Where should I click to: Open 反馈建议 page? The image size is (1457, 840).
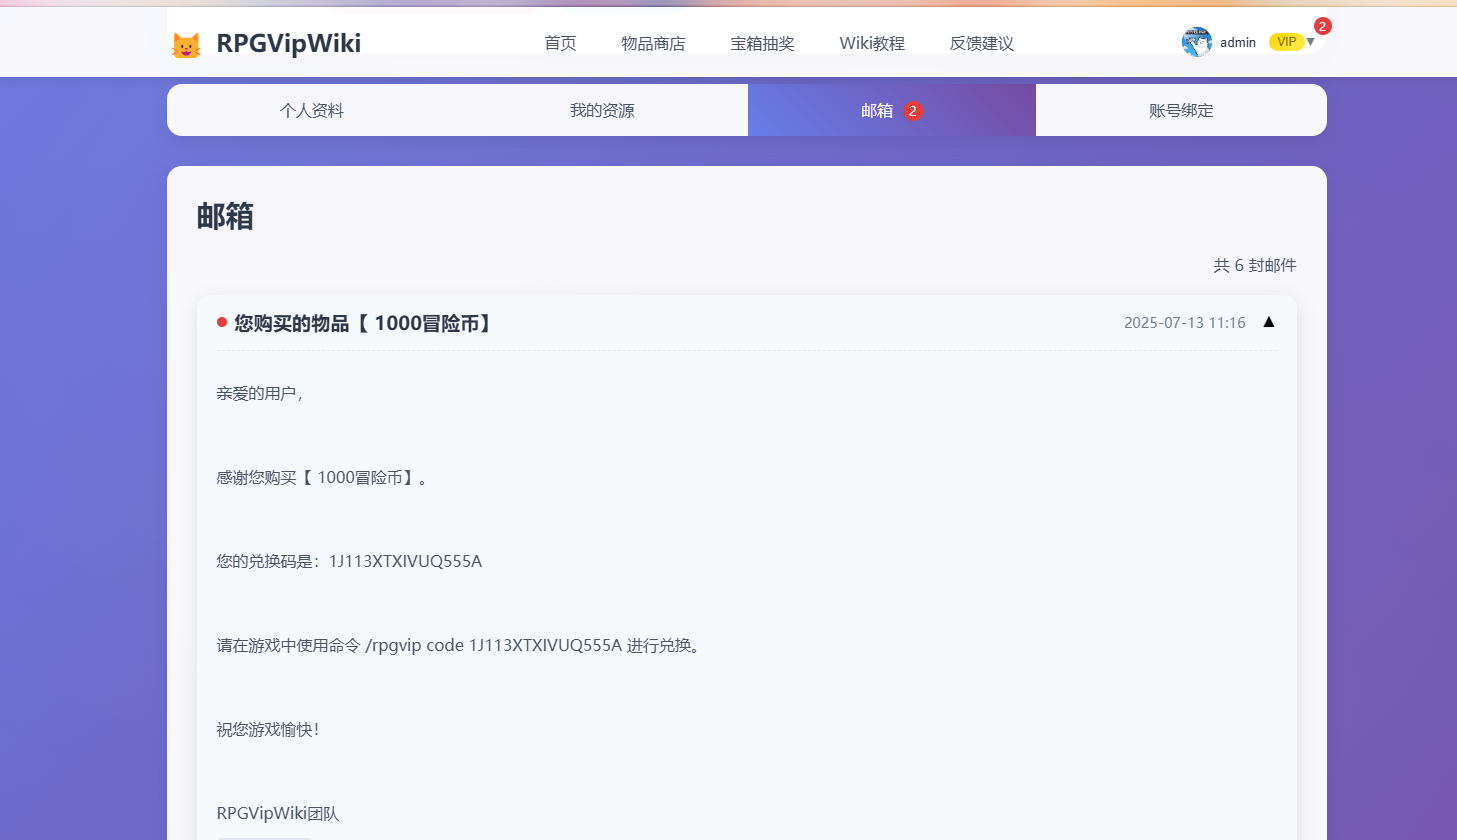click(981, 43)
